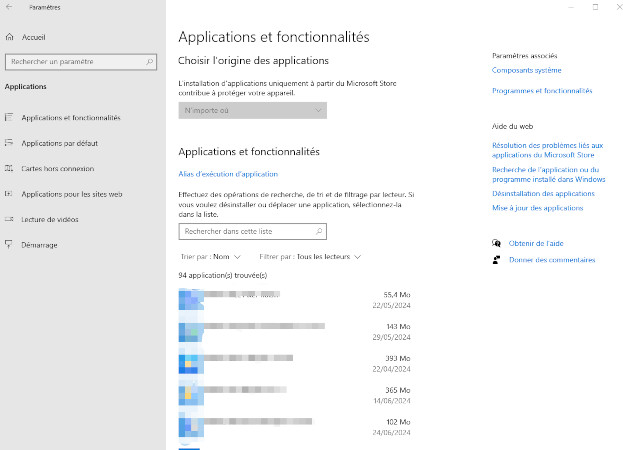Select the app row dated 22/04/2024
The image size is (623, 450).
coord(295,364)
